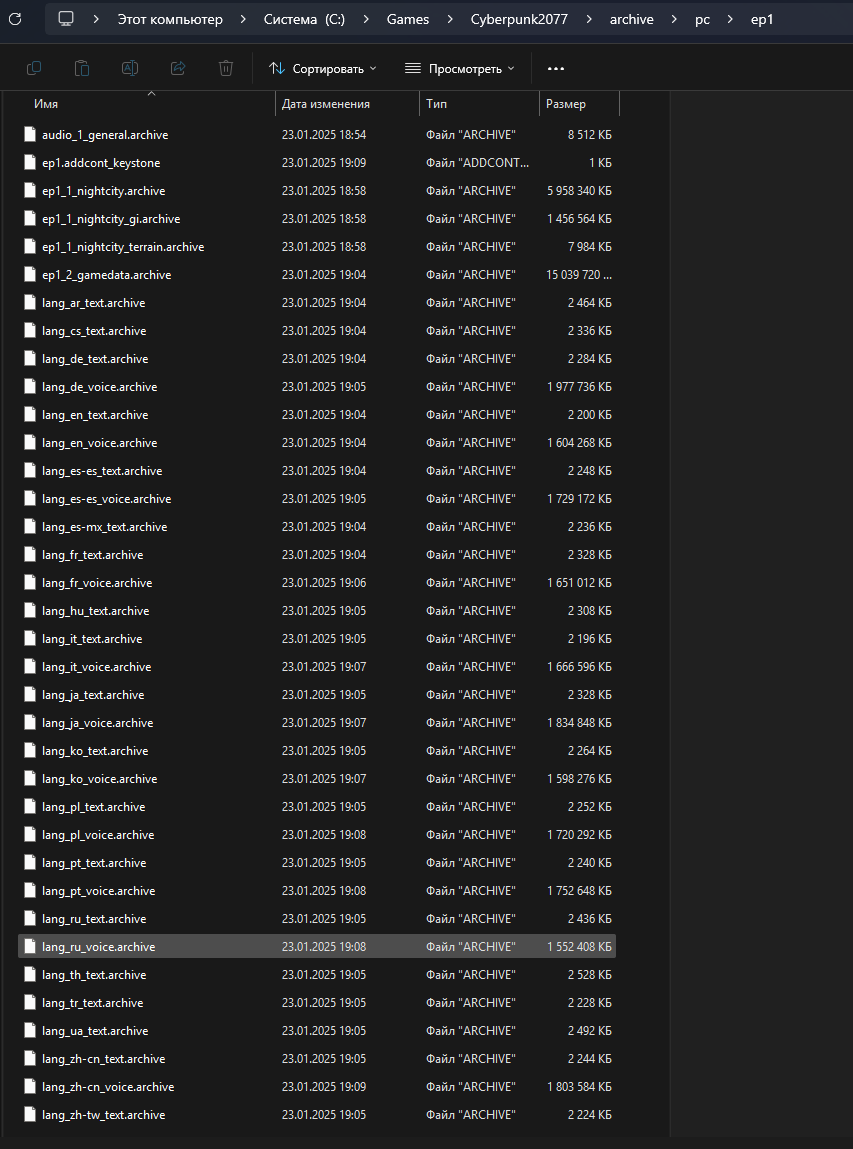Click the file icon of lang_en_voice.archive
Image resolution: width=853 pixels, height=1149 pixels.
[29, 443]
